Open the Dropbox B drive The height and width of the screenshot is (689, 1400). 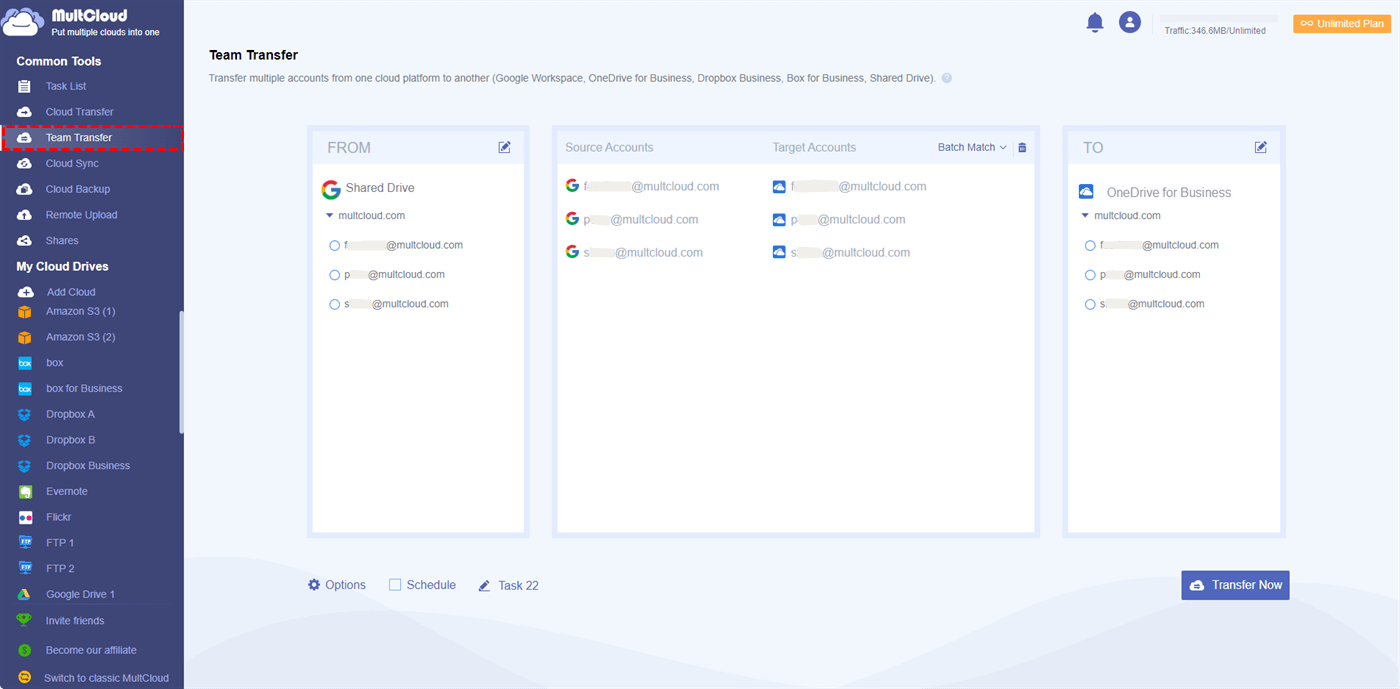pyautogui.click(x=71, y=440)
